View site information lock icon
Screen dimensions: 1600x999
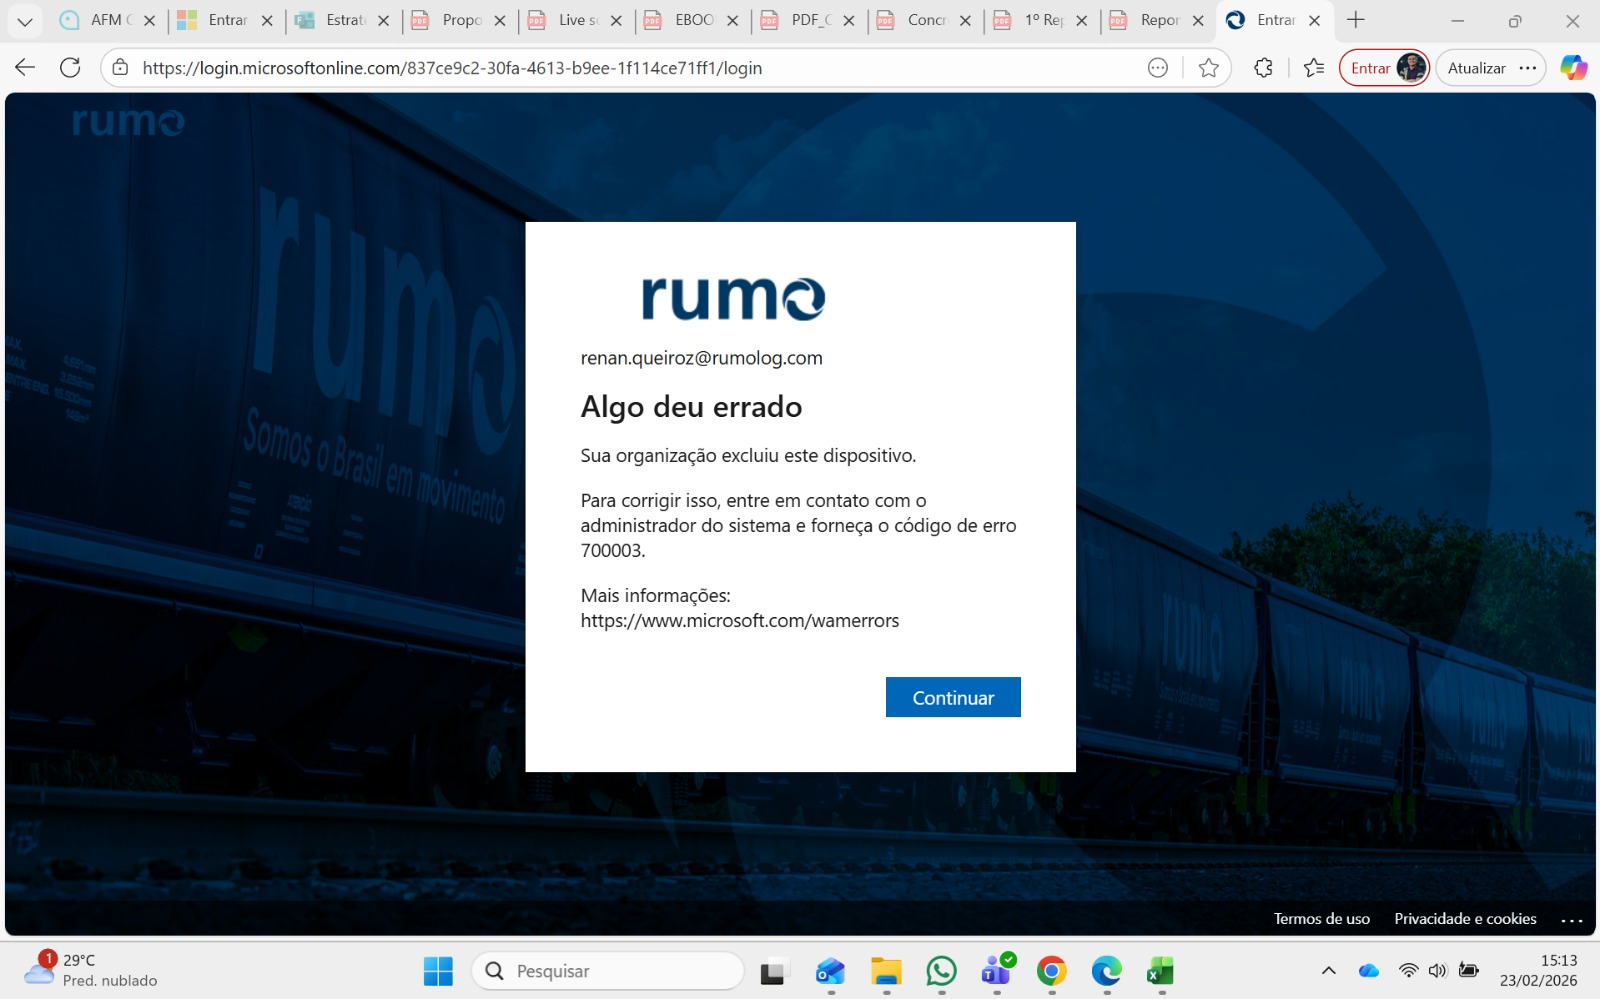point(120,68)
